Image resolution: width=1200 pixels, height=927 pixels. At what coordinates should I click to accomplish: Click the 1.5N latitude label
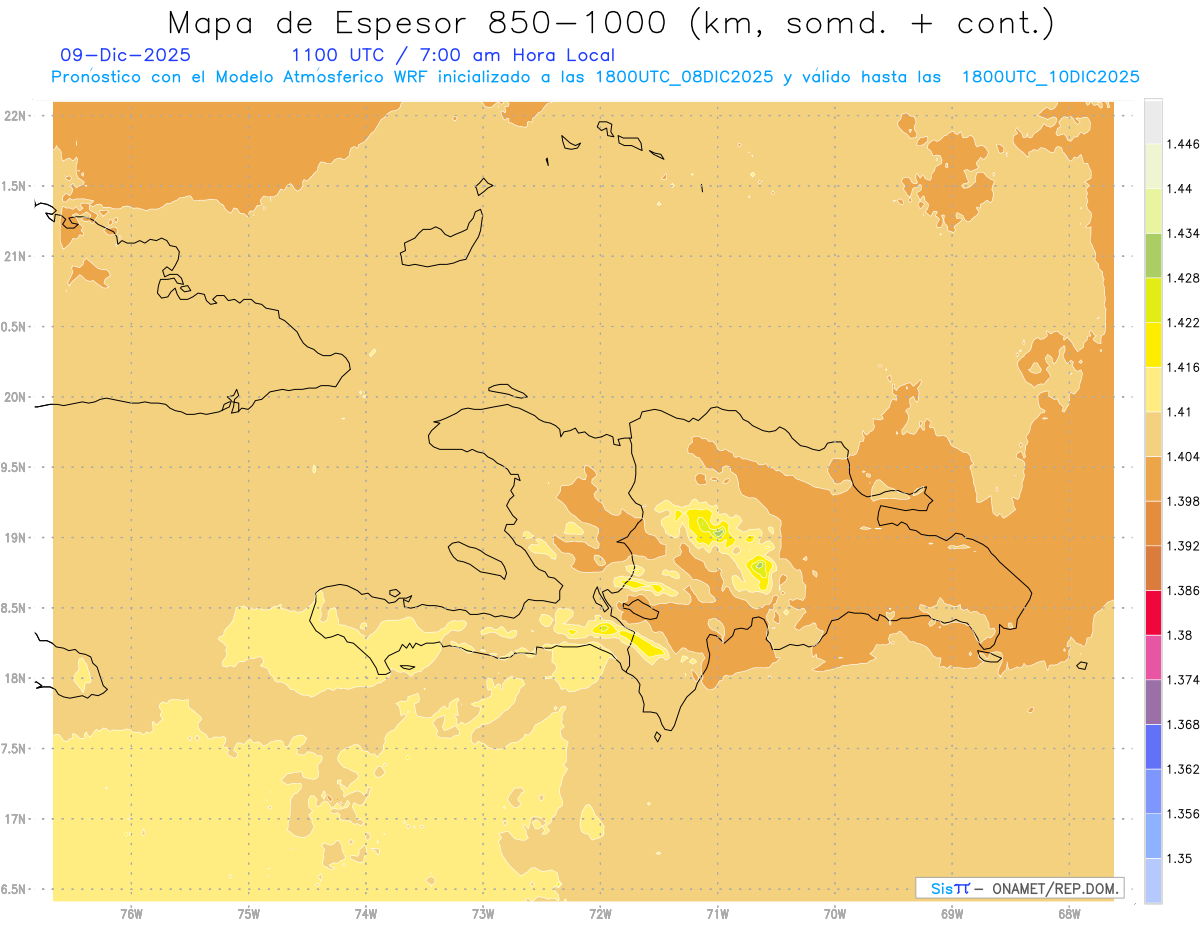click(x=14, y=186)
